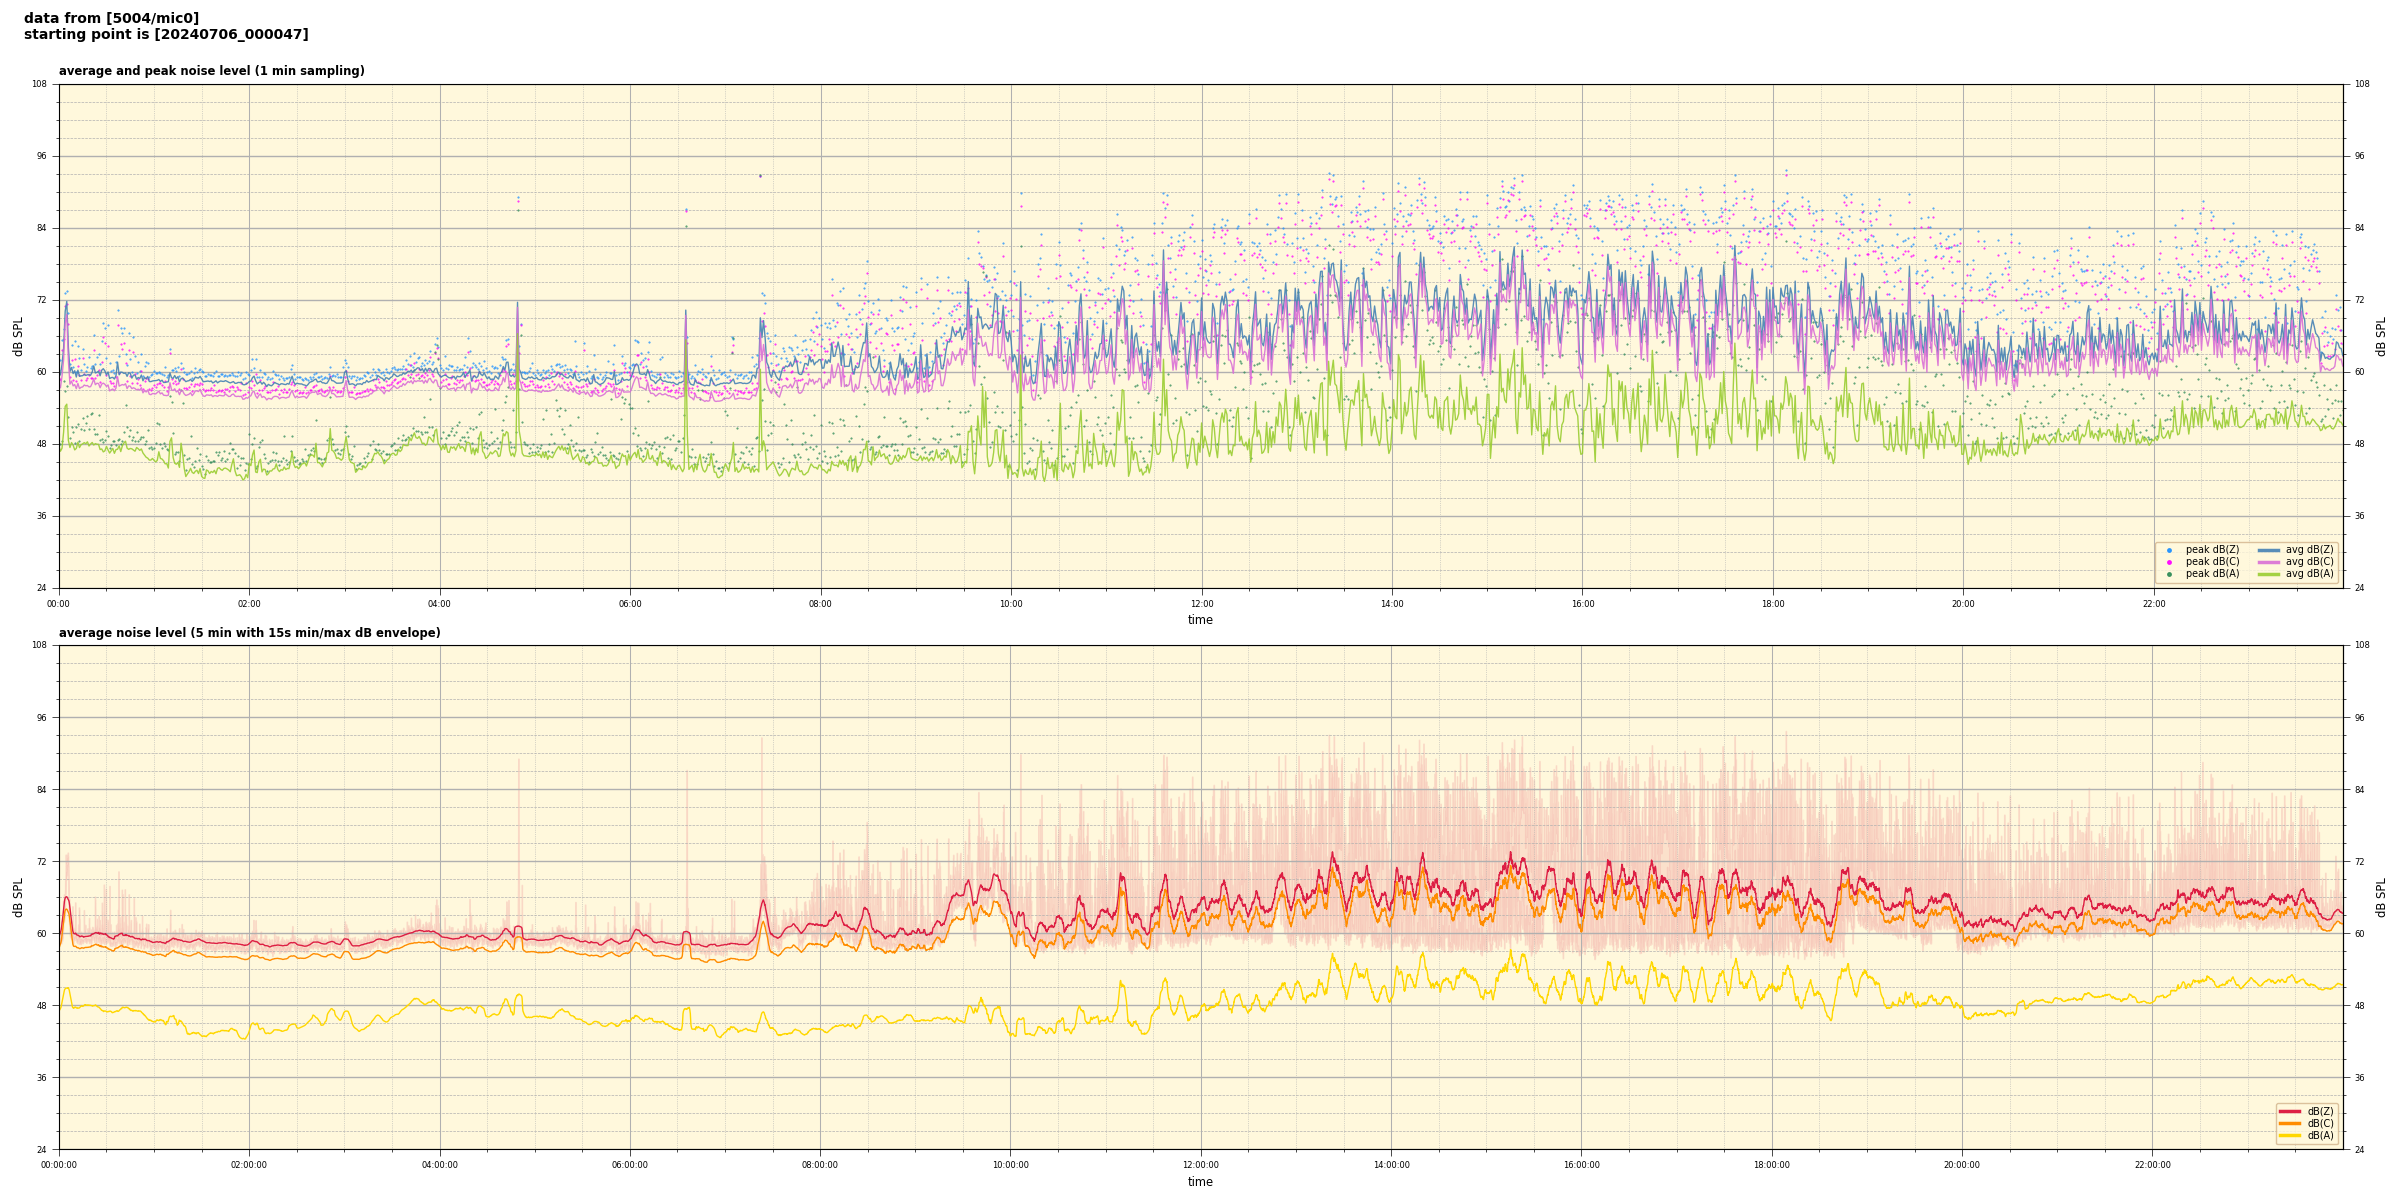Image resolution: width=2400 pixels, height=1200 pixels.
Task: Click right 'dB SPL' label of bottom chart
Action: pos(2381,897)
